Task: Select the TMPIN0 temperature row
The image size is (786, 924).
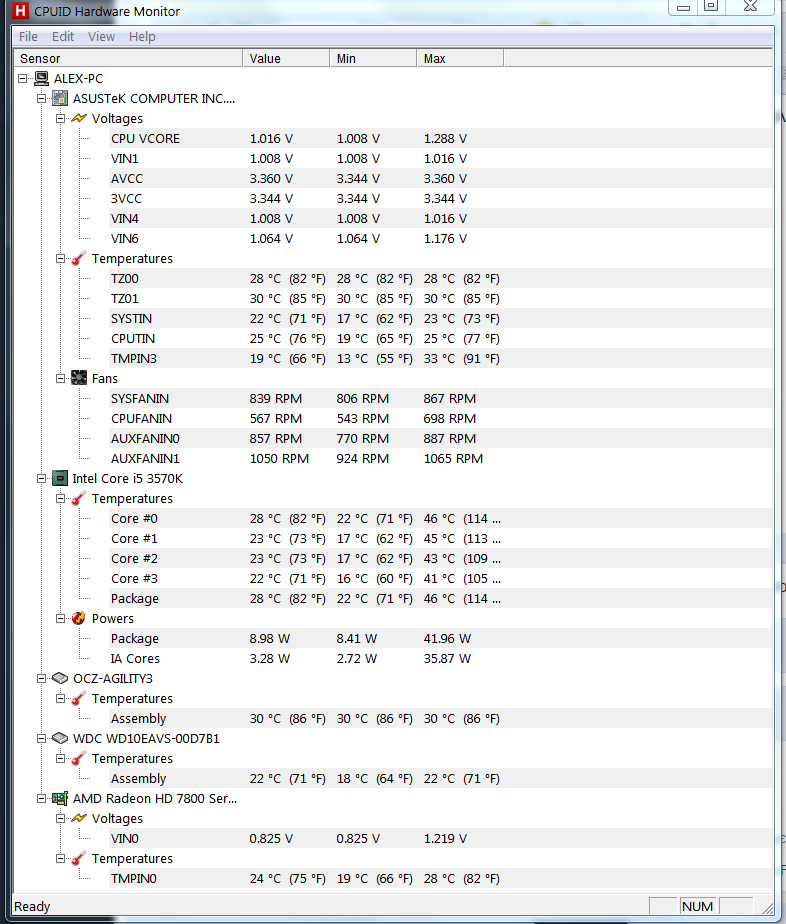Action: [440, 879]
